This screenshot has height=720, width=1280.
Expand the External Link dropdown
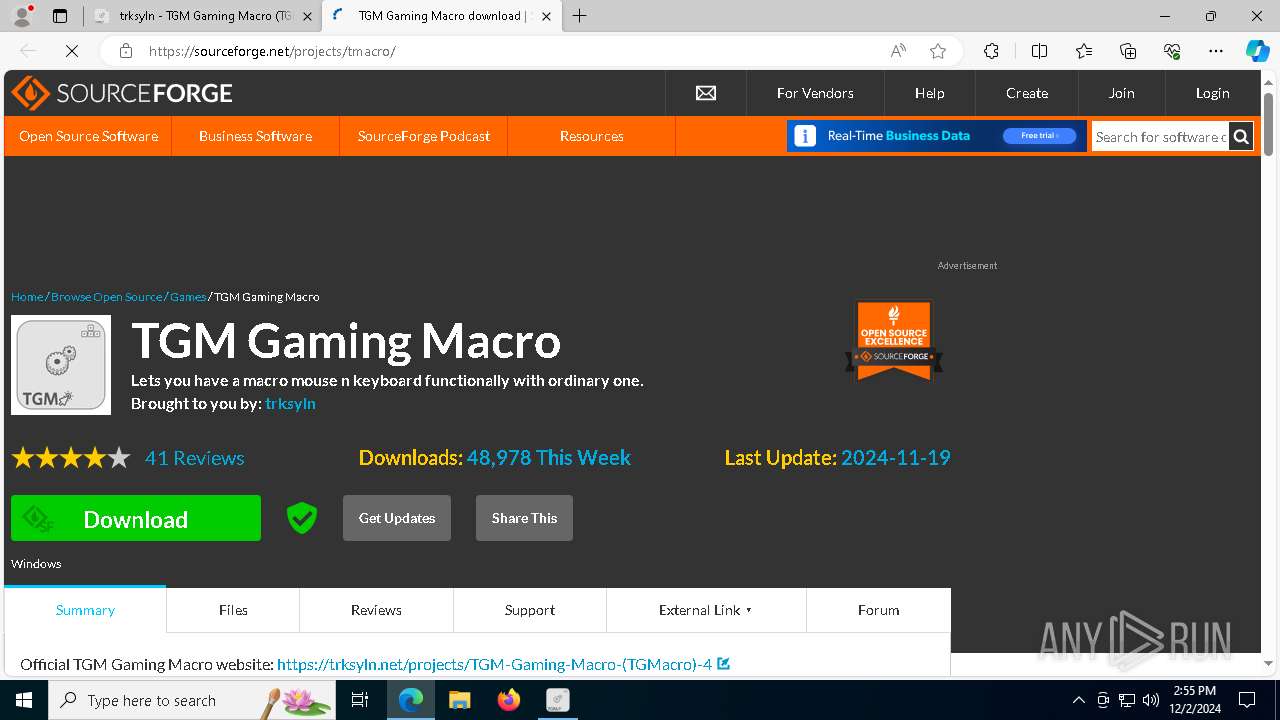tap(706, 610)
